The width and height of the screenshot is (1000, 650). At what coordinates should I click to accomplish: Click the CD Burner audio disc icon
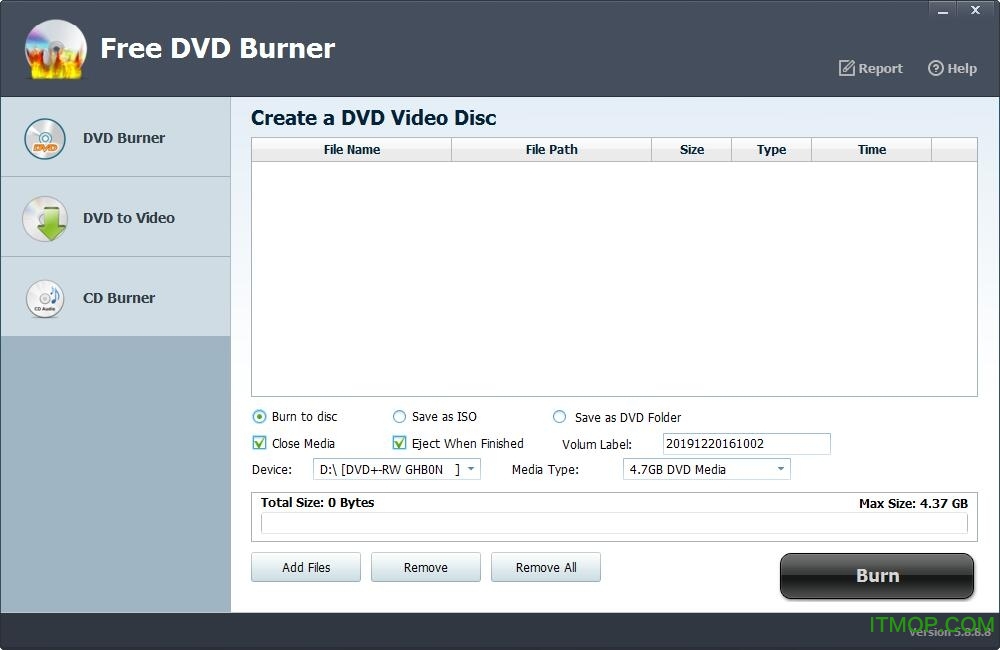45,299
